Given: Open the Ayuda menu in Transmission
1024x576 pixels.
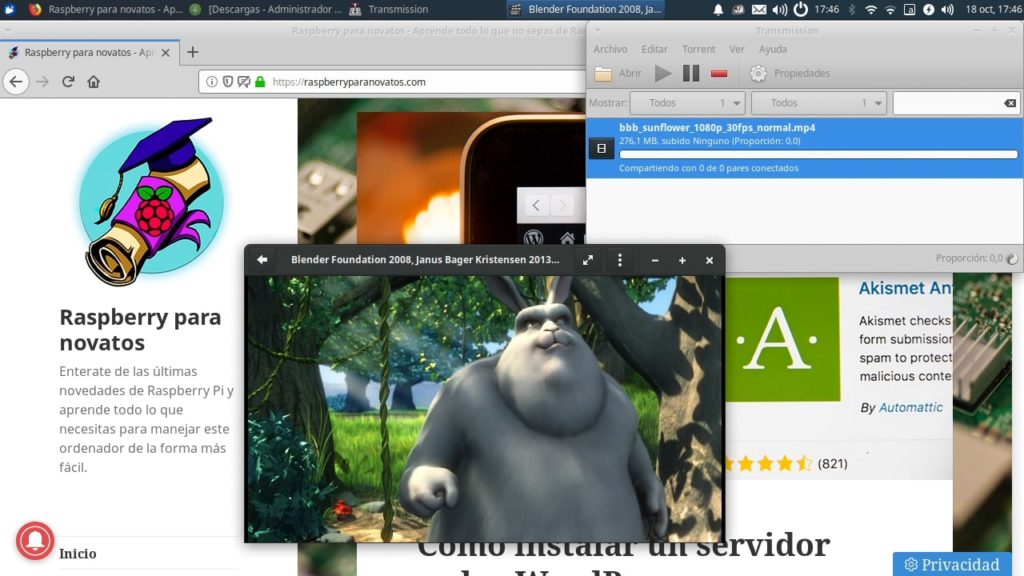Looking at the screenshot, I should point(773,49).
